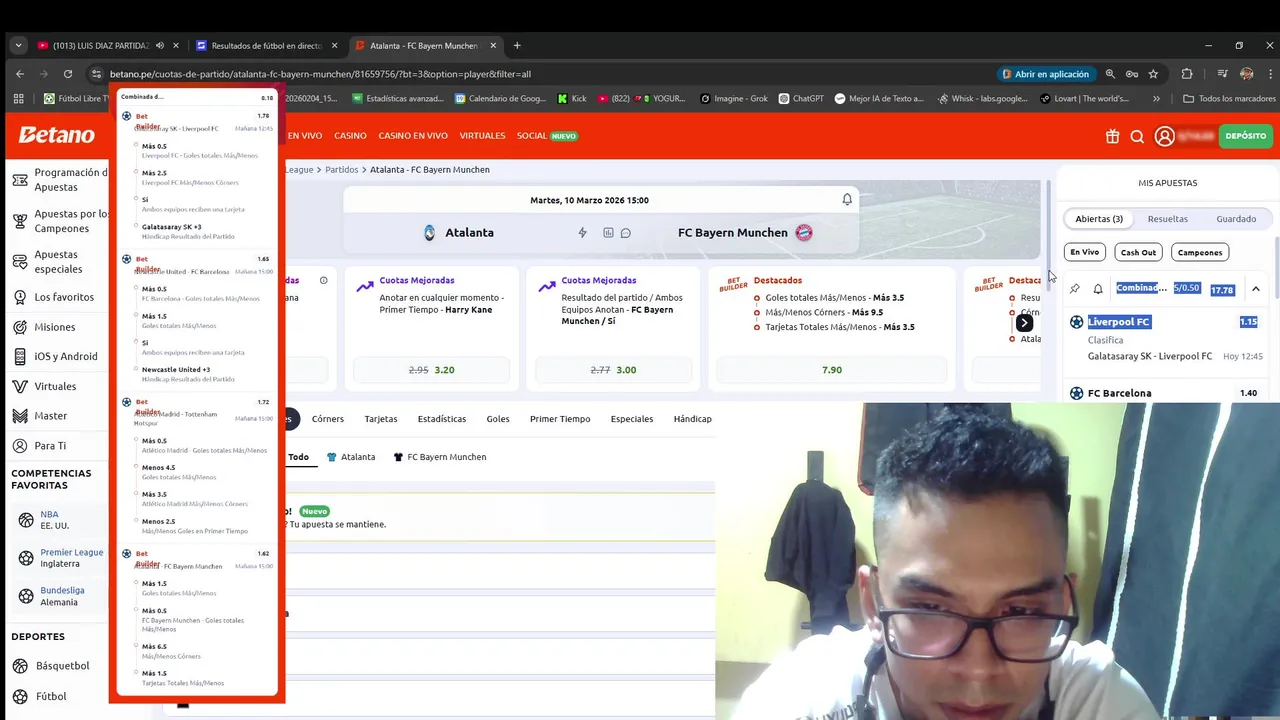Switch to the Goles tab

[x=498, y=419]
